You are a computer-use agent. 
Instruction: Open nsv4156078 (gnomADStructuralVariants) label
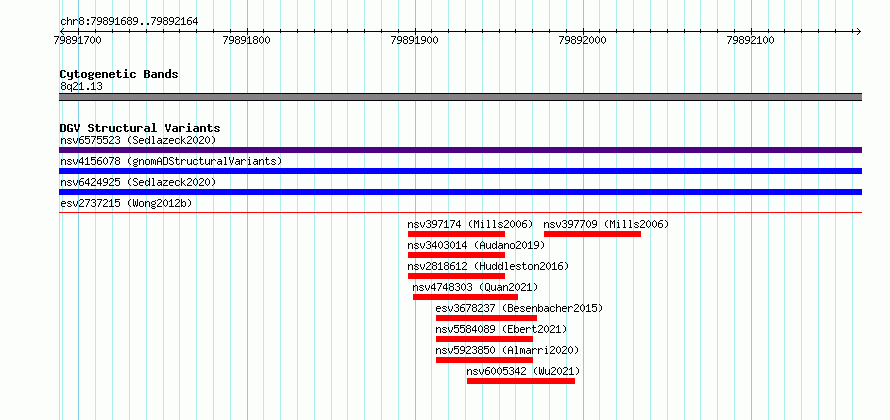(171, 161)
